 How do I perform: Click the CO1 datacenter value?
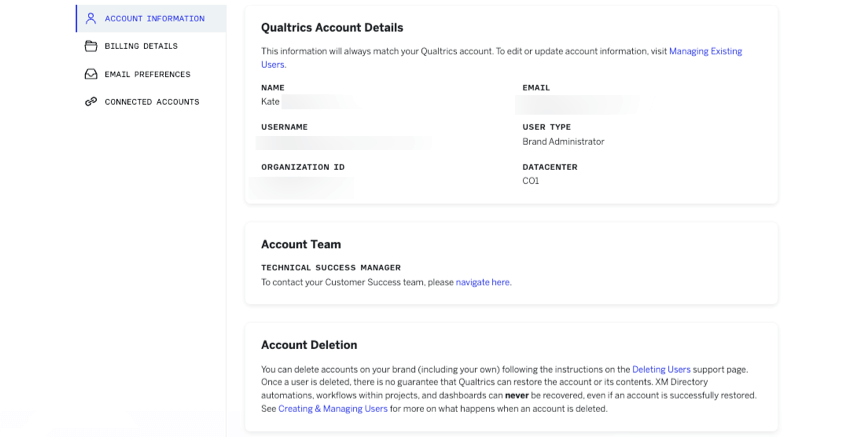click(531, 181)
